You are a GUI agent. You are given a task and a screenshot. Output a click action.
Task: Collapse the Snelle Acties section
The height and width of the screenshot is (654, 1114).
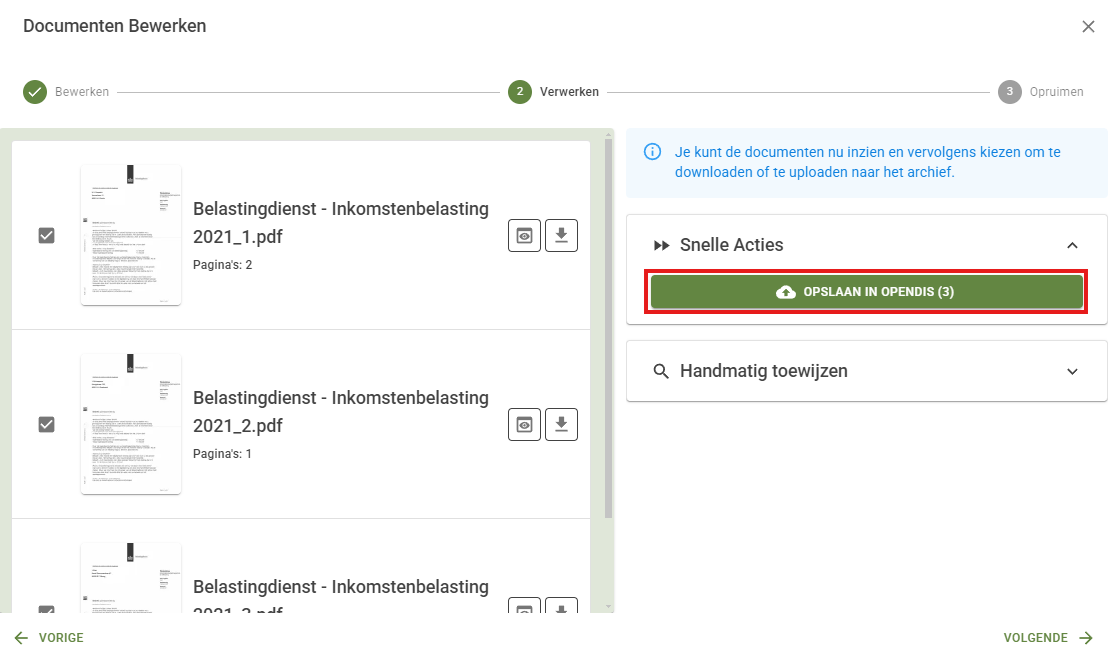(1072, 245)
